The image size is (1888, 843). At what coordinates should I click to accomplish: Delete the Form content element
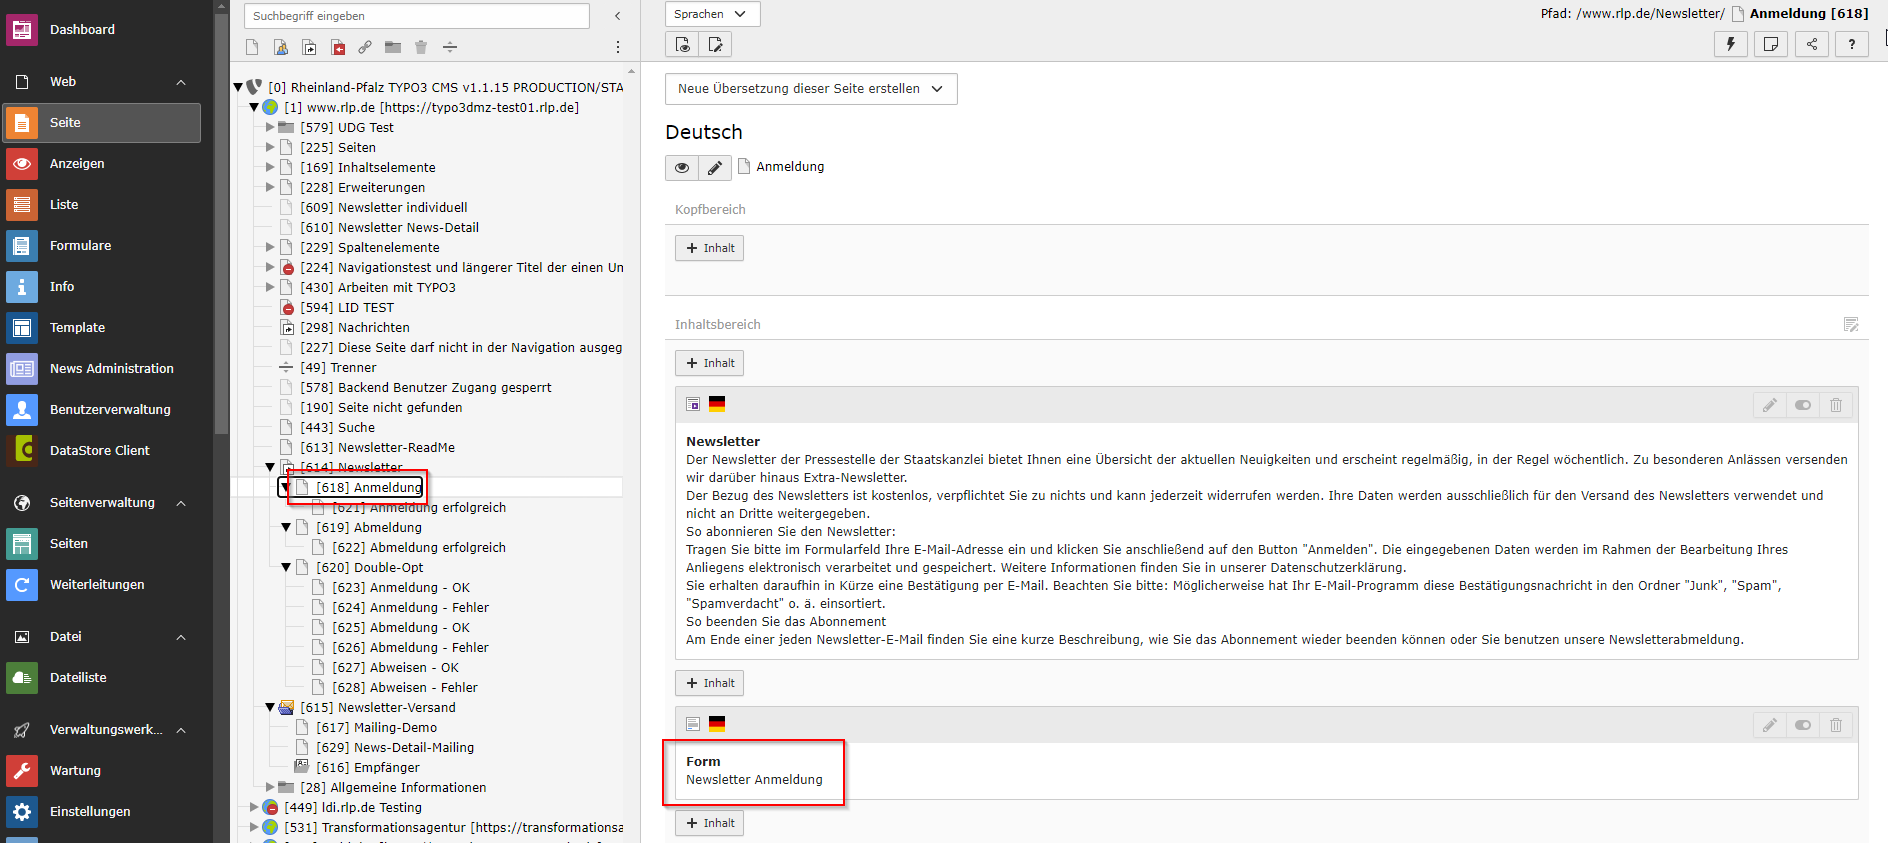click(1836, 725)
